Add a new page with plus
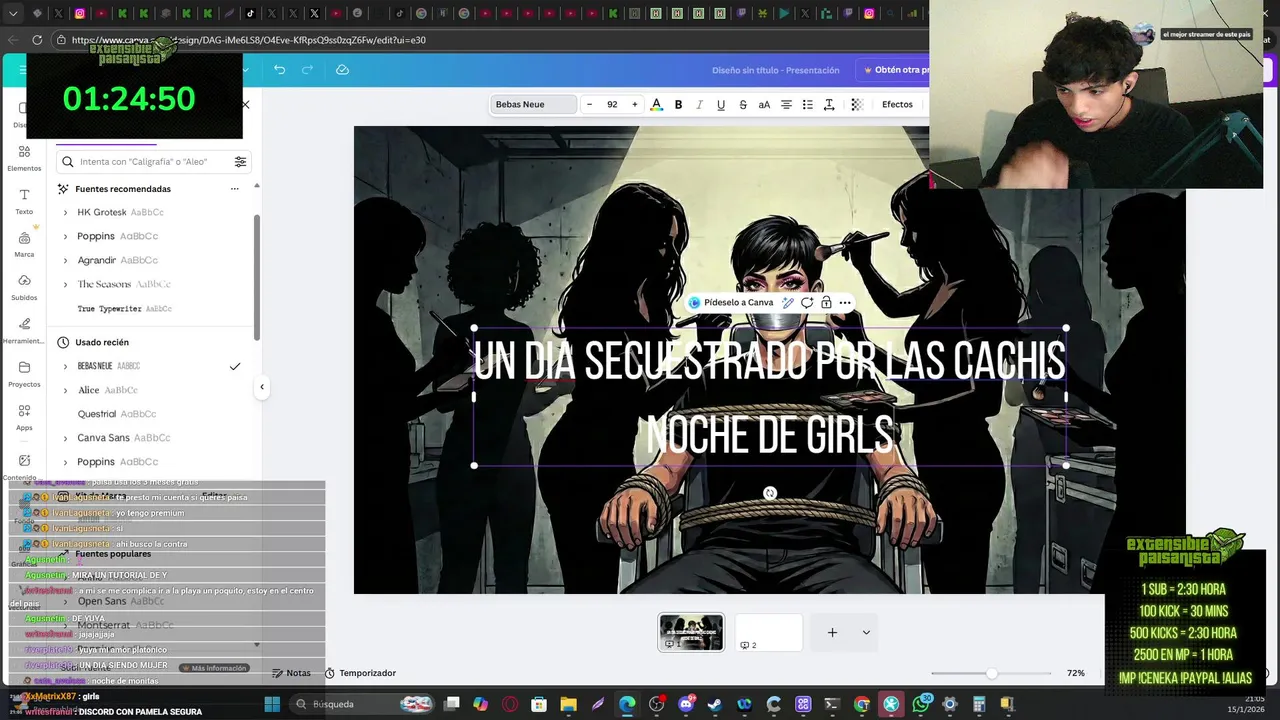 point(832,632)
